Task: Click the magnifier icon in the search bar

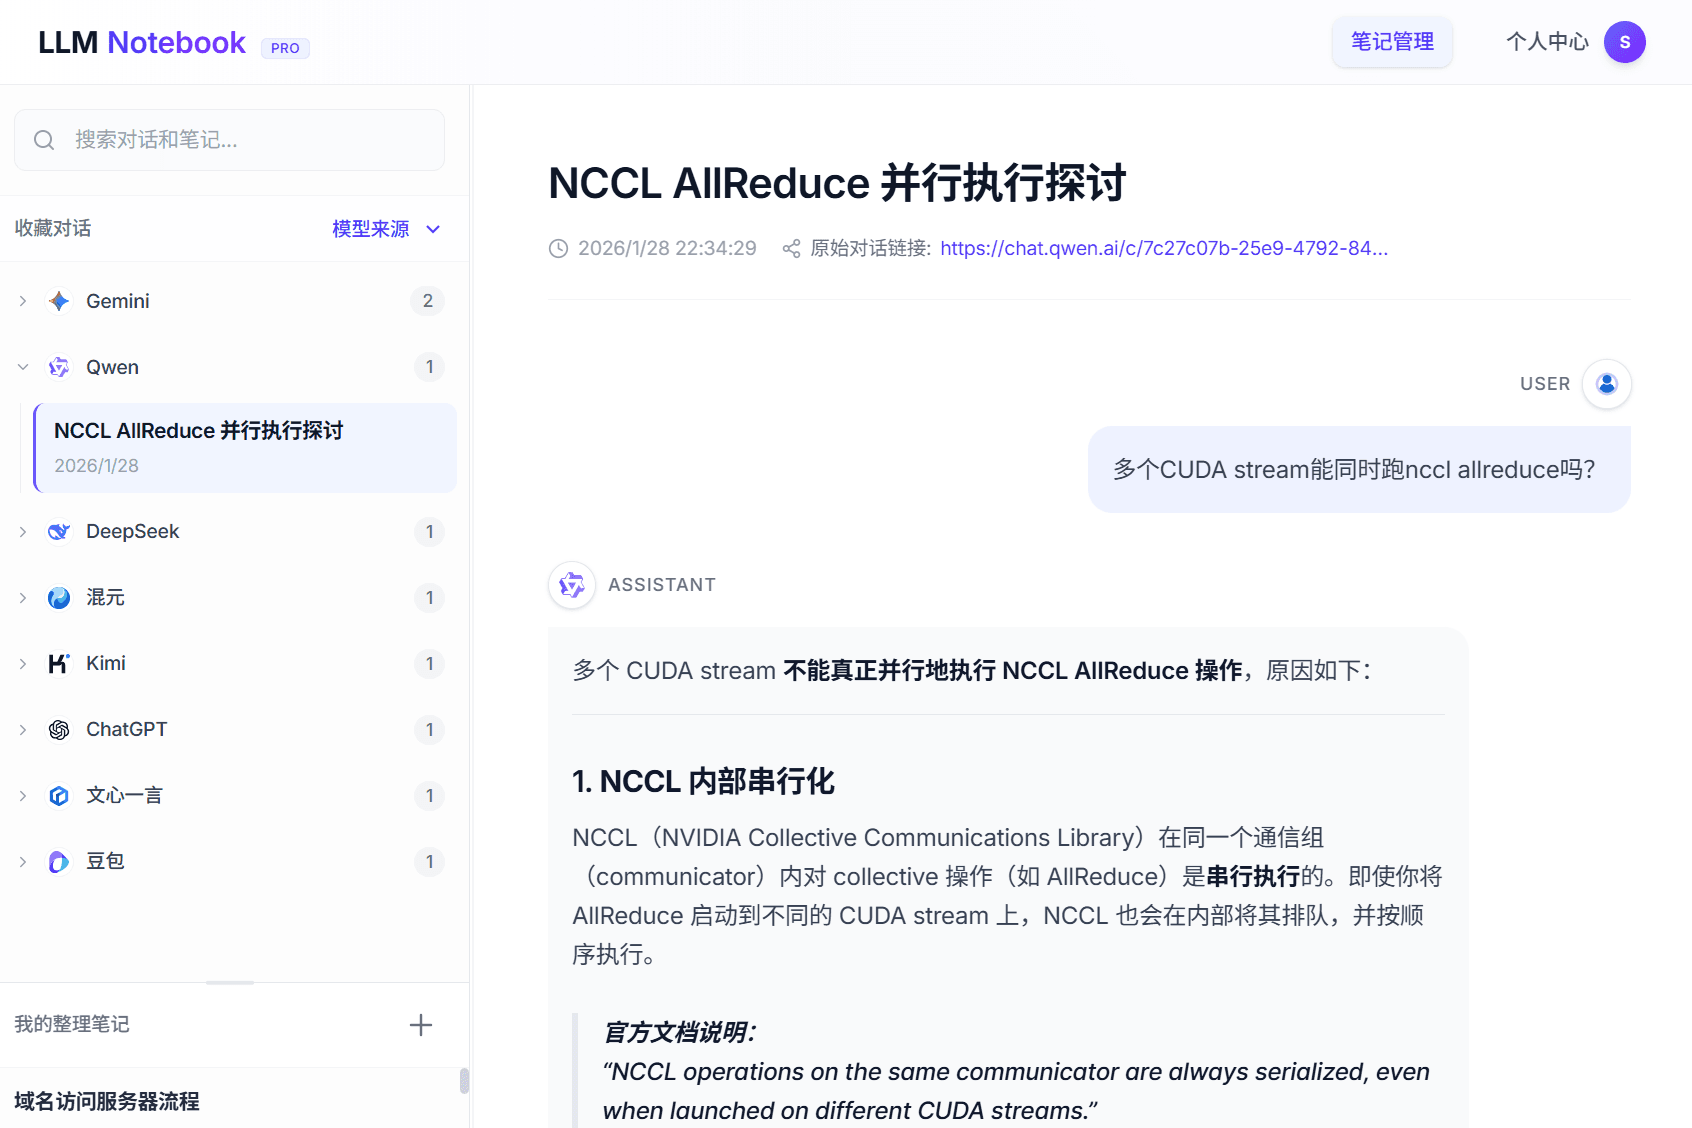Action: [x=44, y=140]
